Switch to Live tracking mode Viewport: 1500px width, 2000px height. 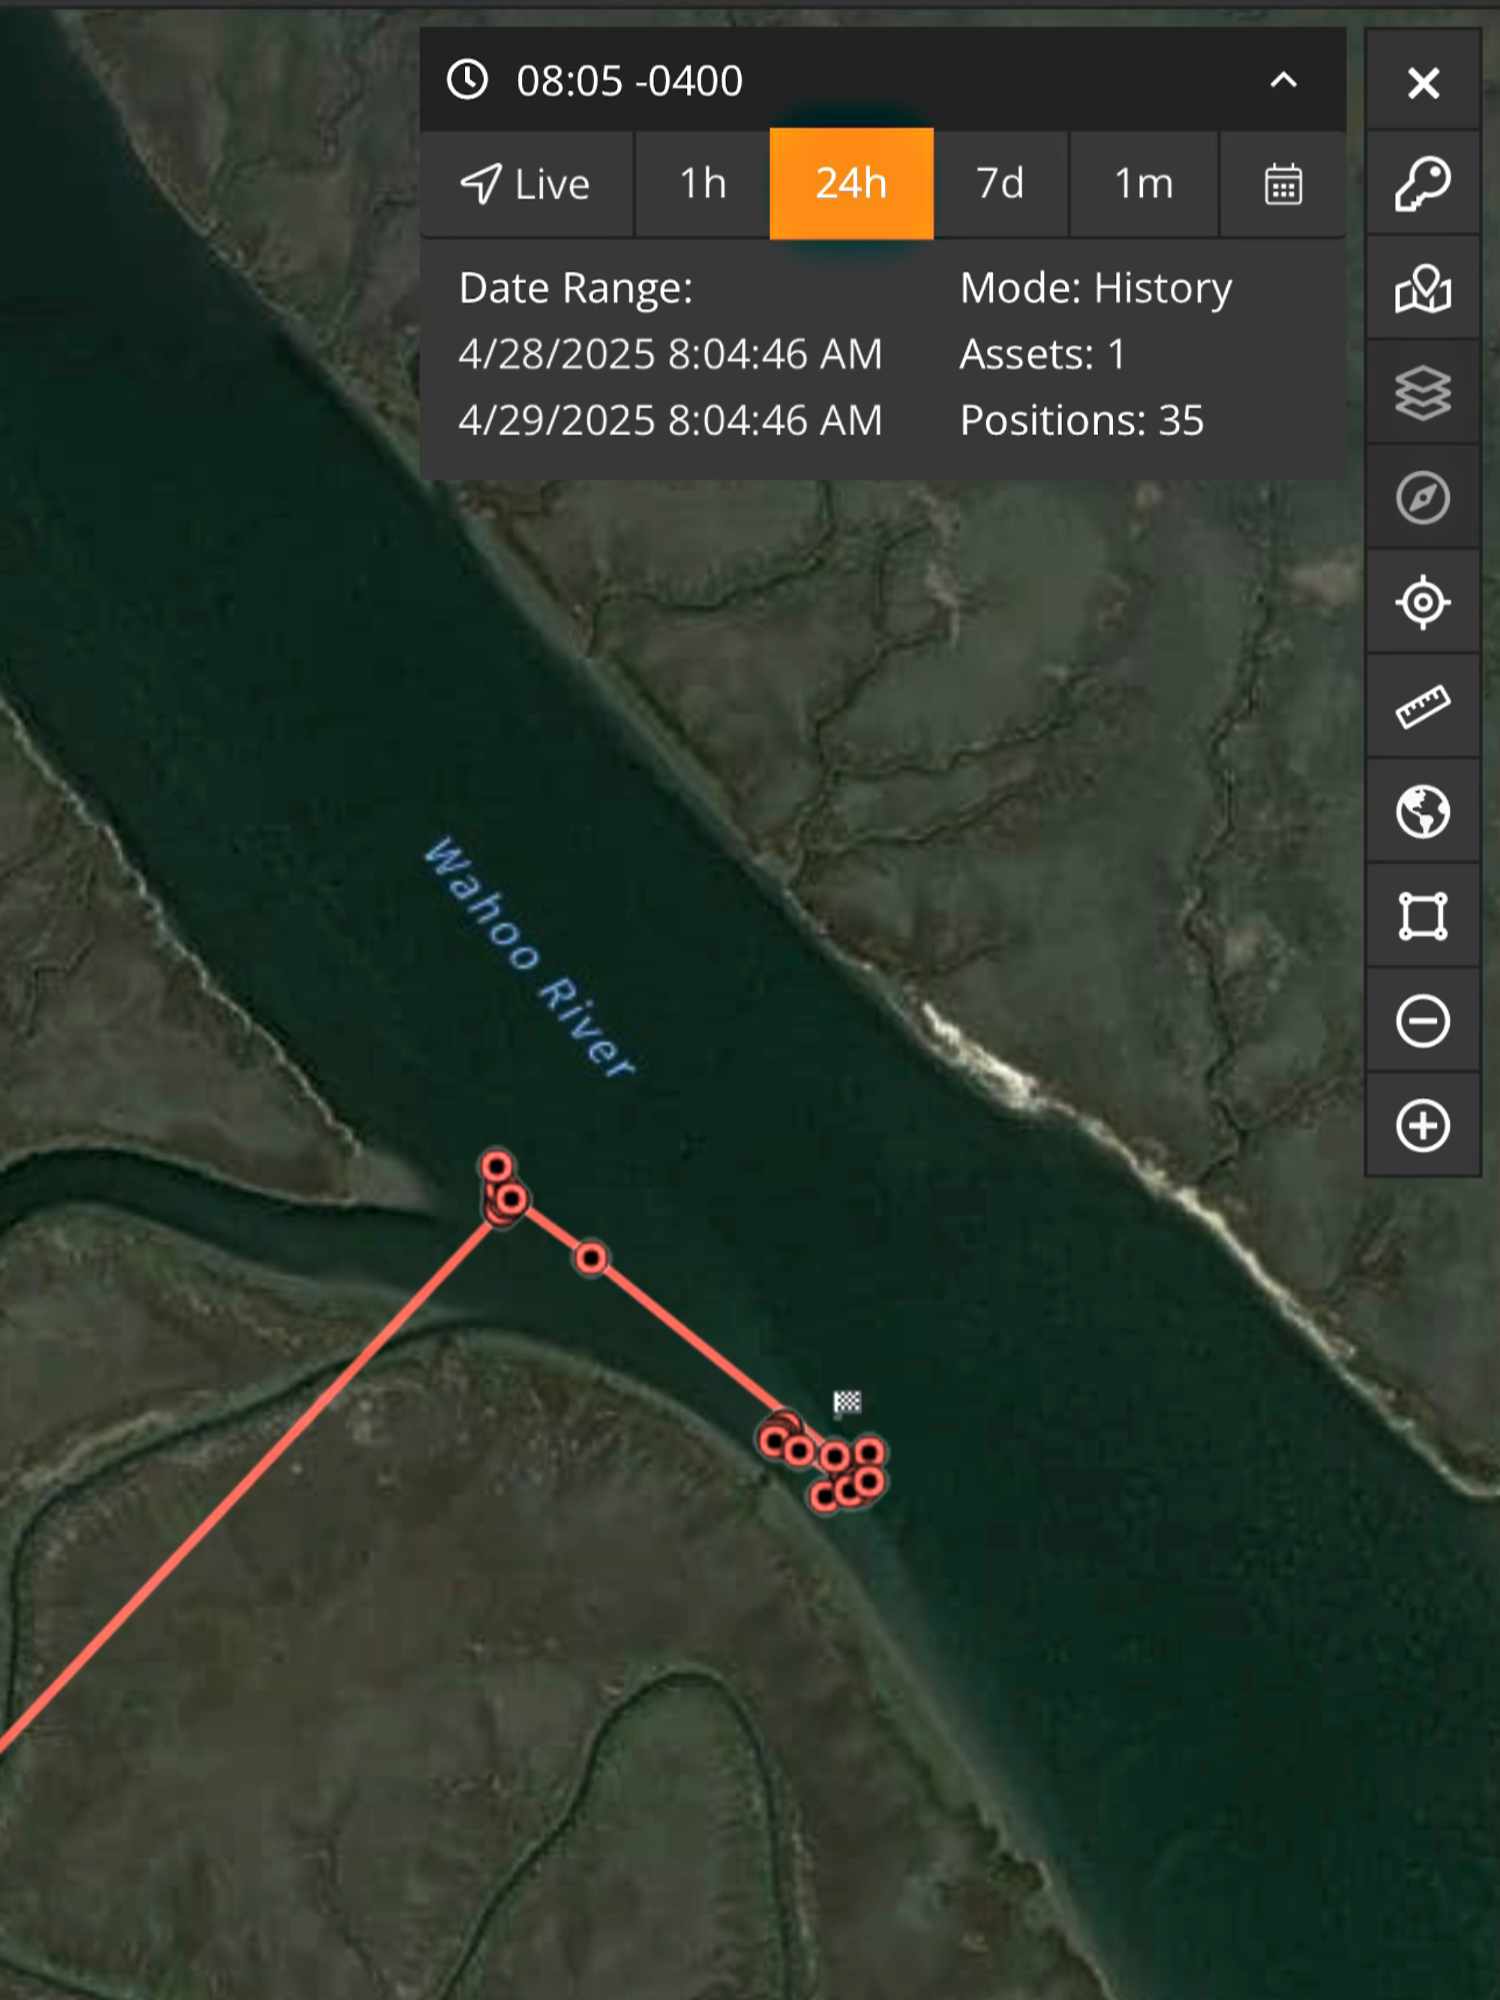click(526, 184)
